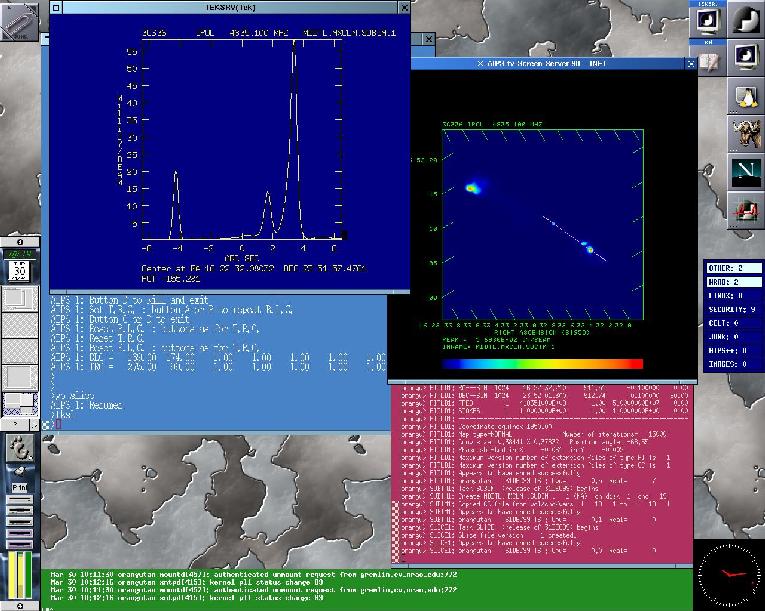
Task: Open the tools icon in top-left corner
Action: pos(19,22)
